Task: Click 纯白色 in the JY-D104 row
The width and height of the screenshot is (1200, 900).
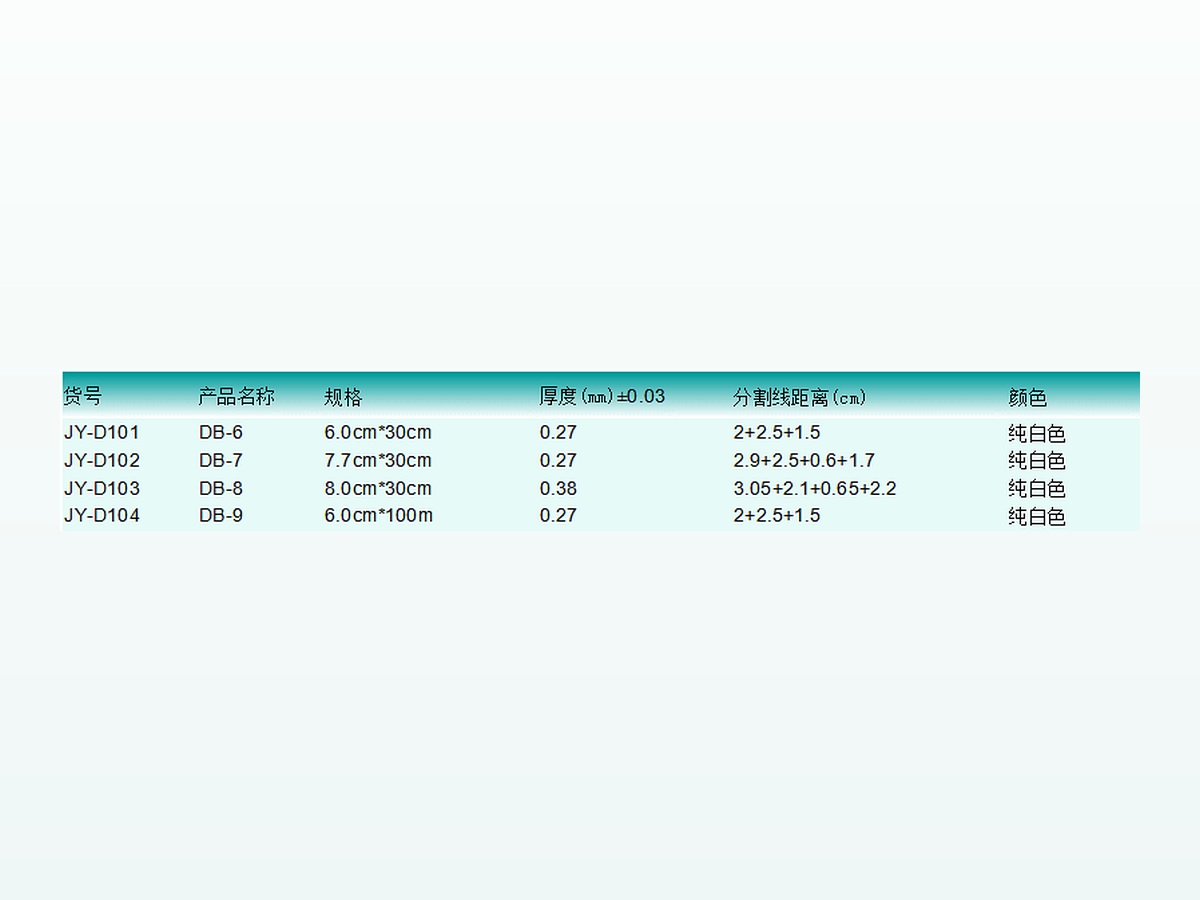Action: pos(1037,517)
